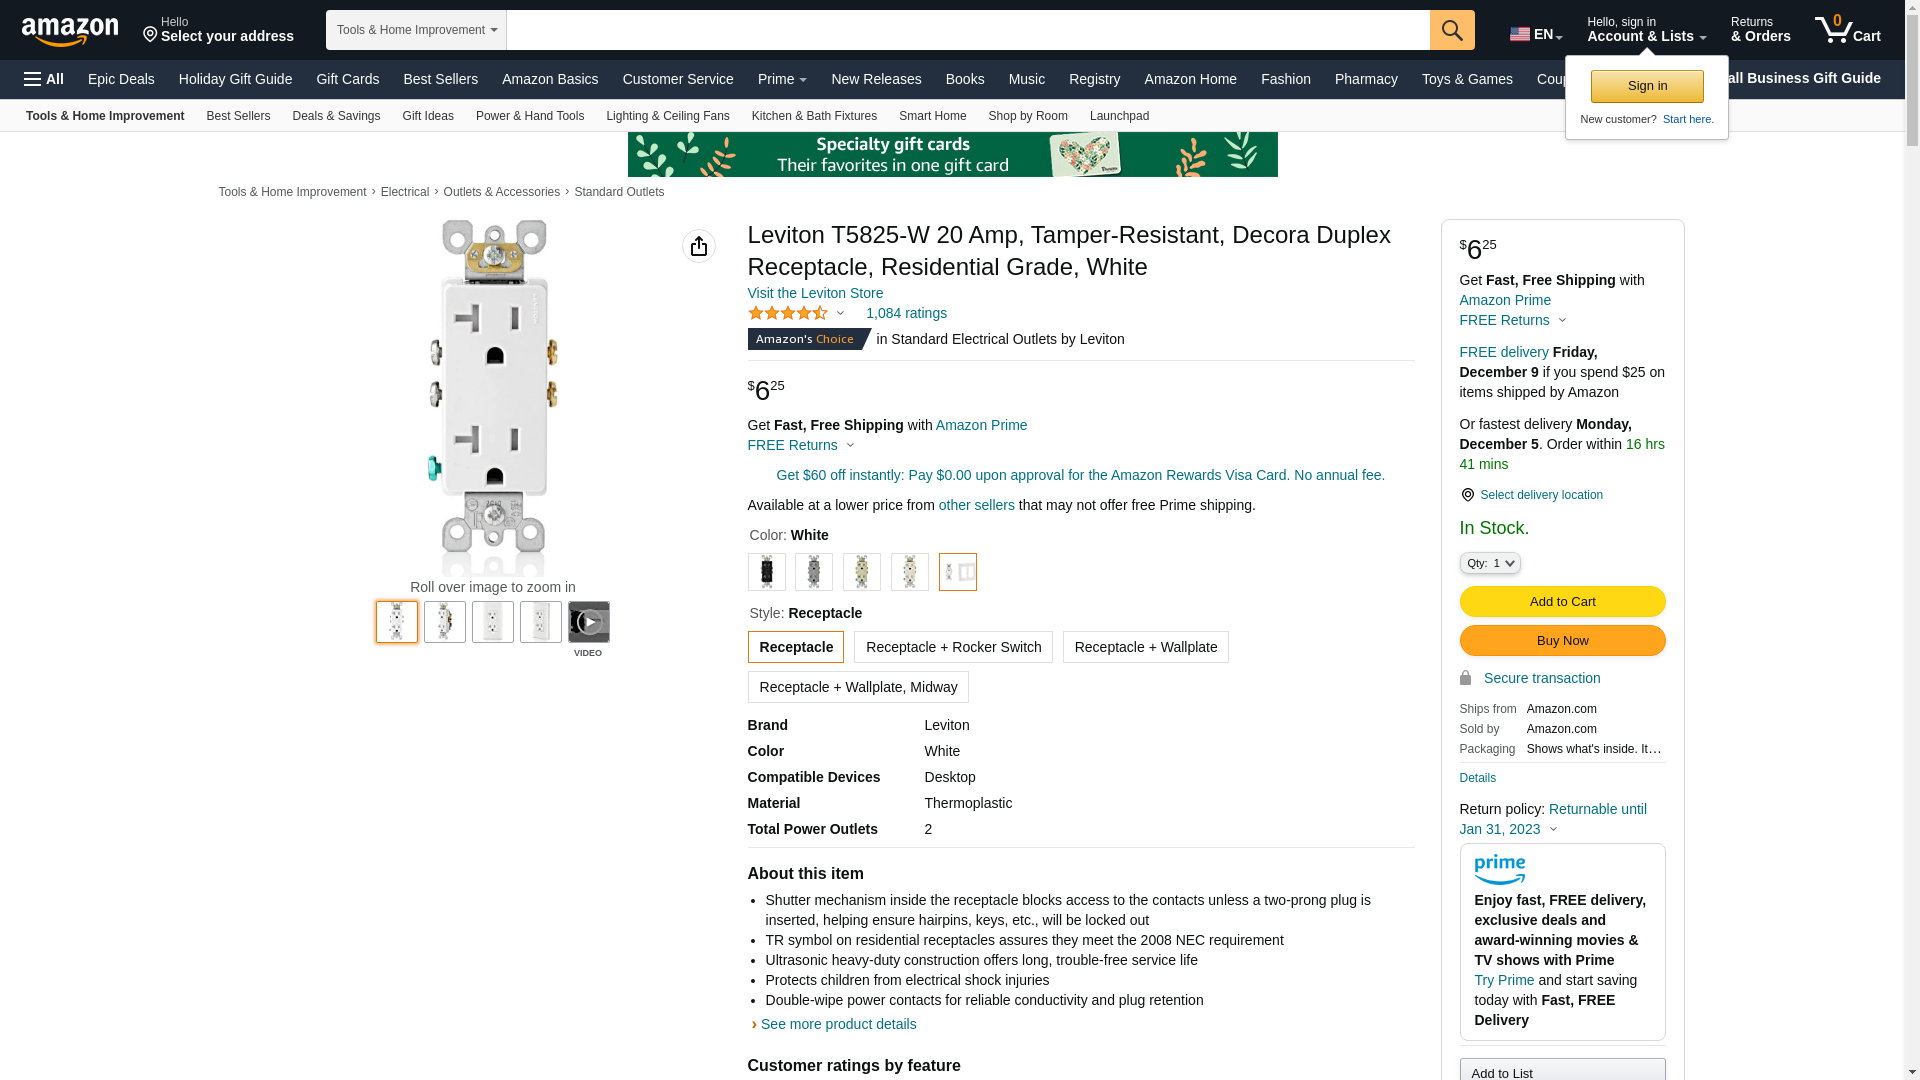The width and height of the screenshot is (1920, 1080).
Task: Click the search magnifier button
Action: tap(1451, 30)
